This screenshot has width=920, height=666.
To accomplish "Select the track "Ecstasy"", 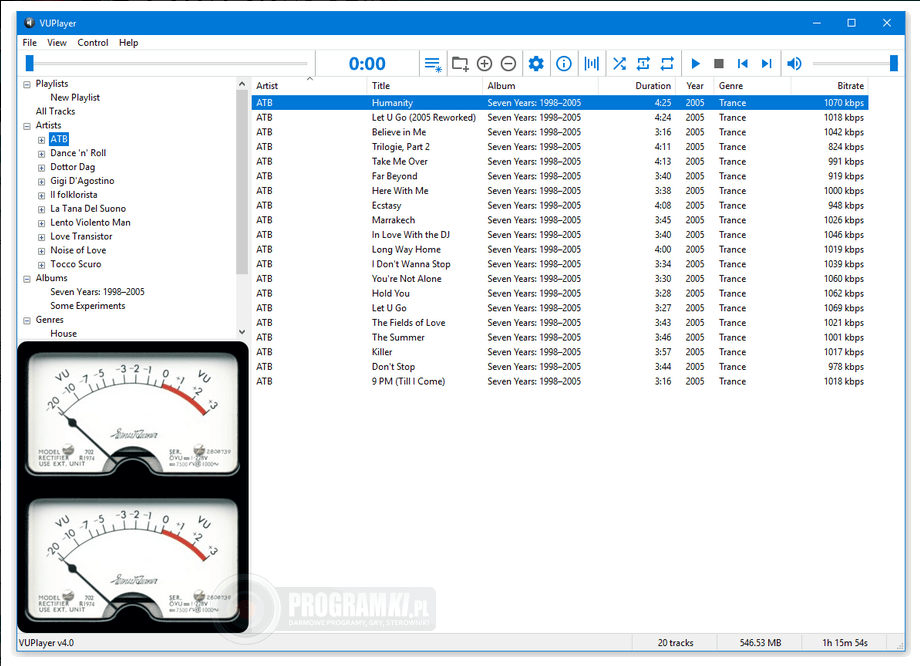I will click(x=560, y=205).
